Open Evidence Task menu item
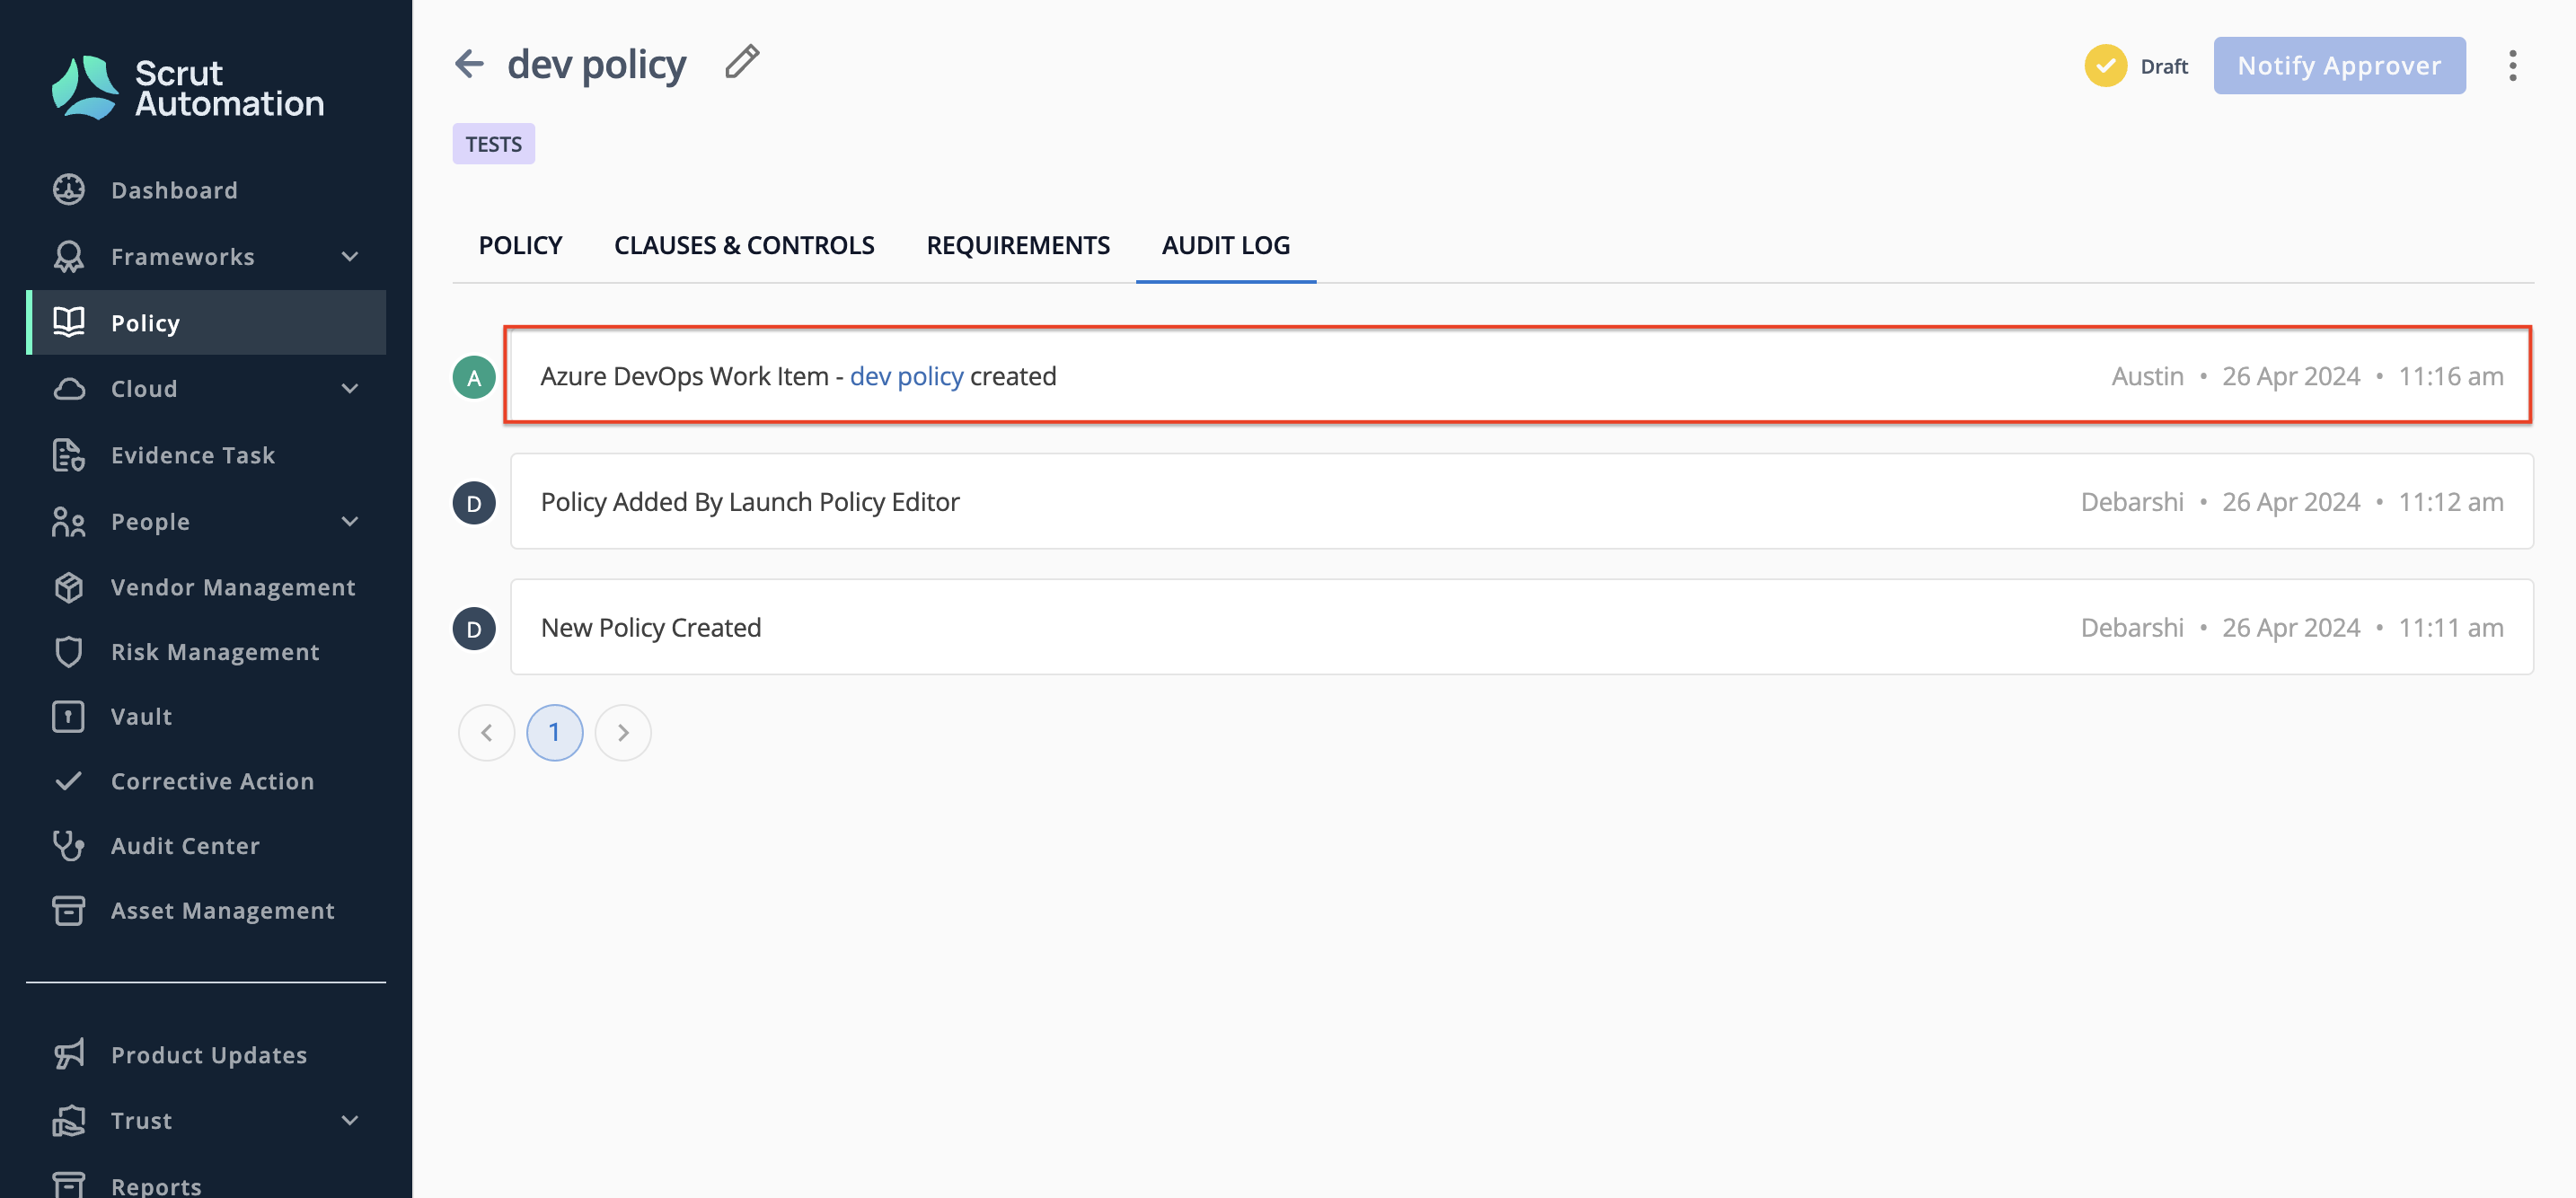 (206, 455)
